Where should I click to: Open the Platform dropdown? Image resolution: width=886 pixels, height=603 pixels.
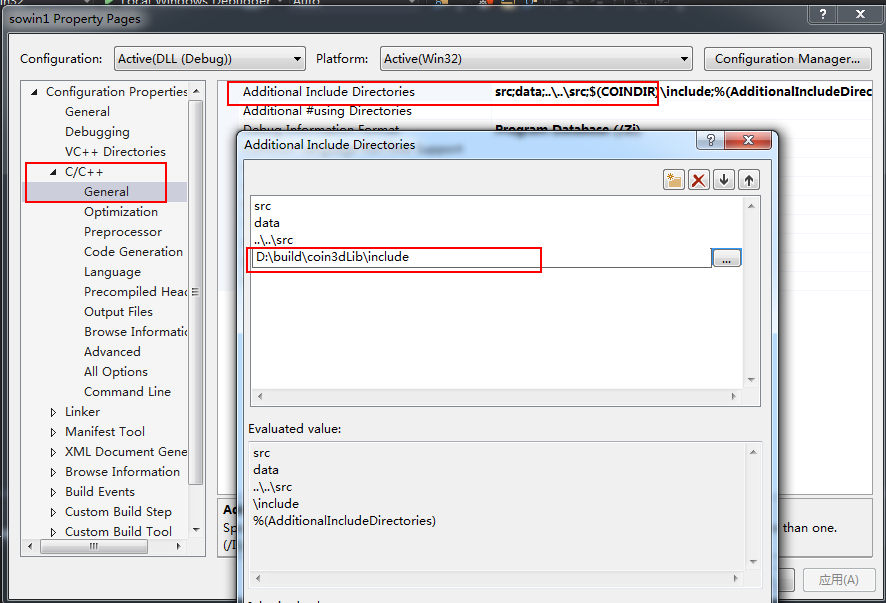coord(535,59)
